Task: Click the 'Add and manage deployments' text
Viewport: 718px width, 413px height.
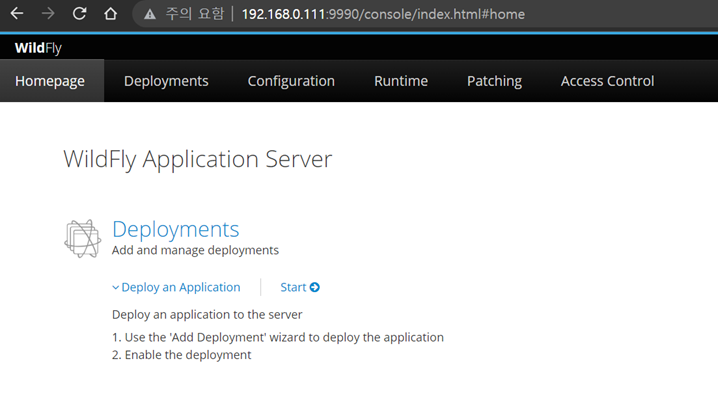Action: 196,250
